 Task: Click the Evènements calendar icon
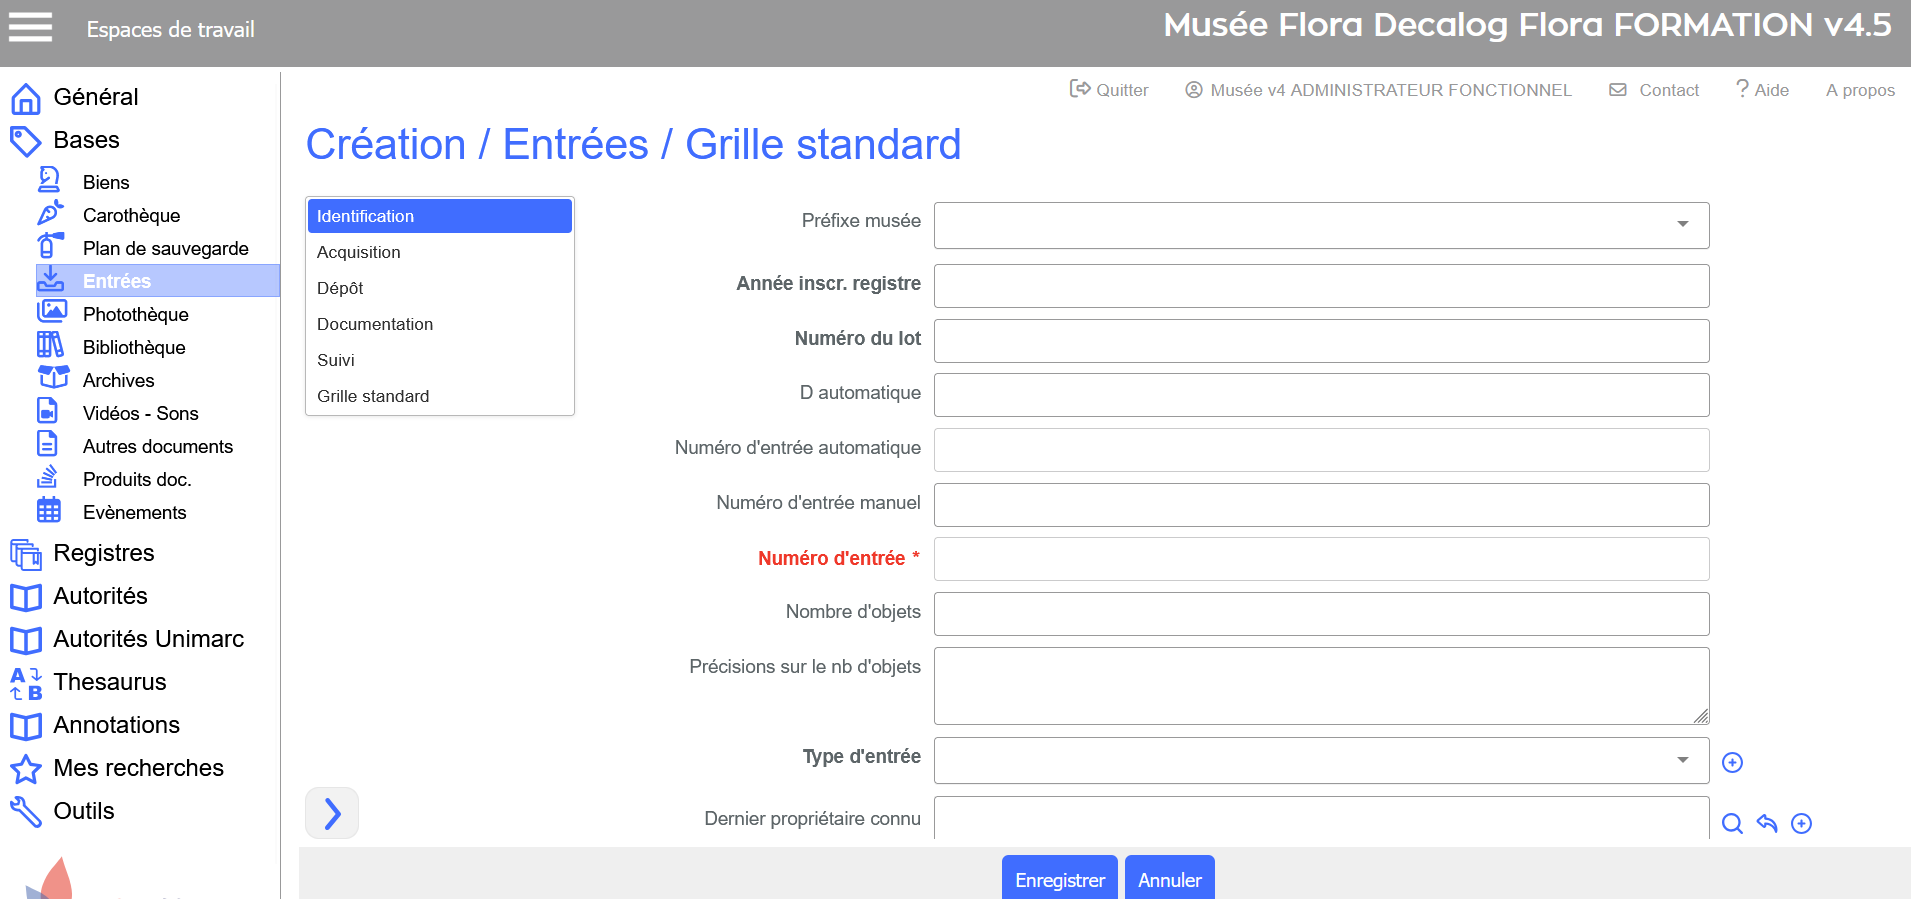point(49,511)
